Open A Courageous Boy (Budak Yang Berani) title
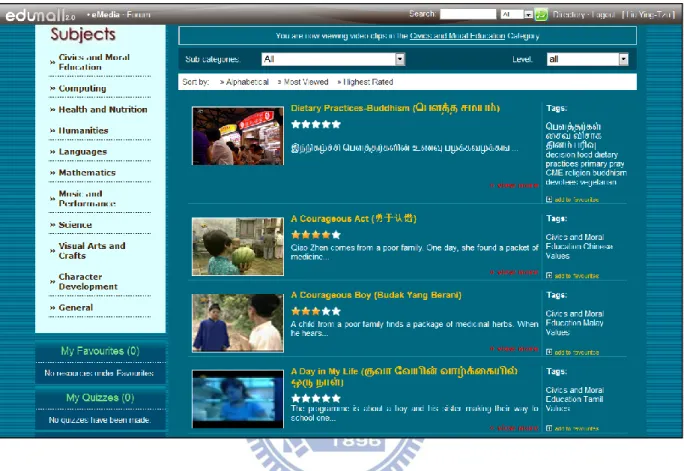This screenshot has width=684, height=471. tap(376, 295)
